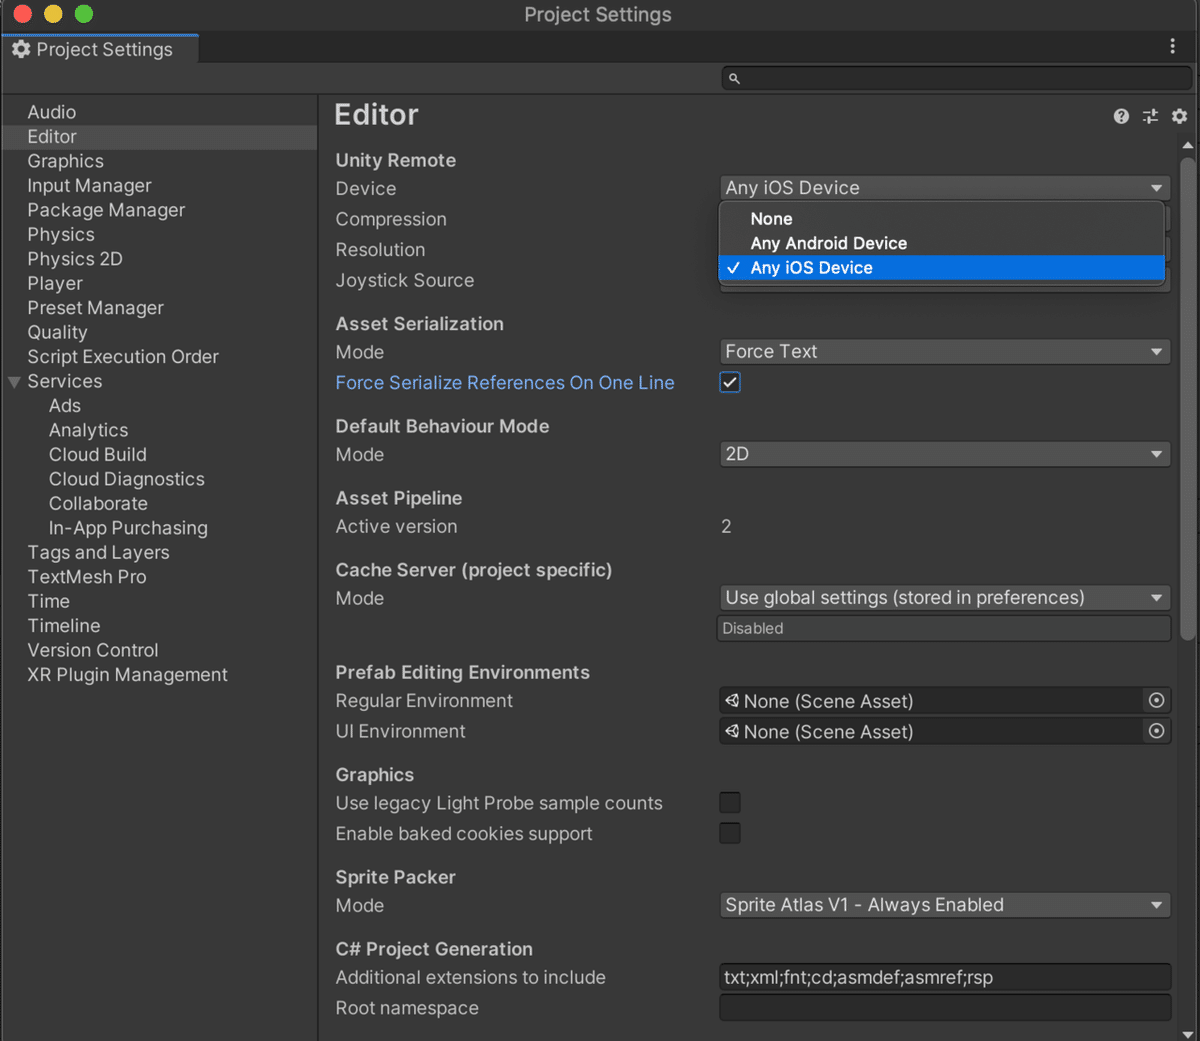This screenshot has height=1041, width=1200.
Task: Open the Asset Serialization Mode dropdown
Action: pos(944,352)
